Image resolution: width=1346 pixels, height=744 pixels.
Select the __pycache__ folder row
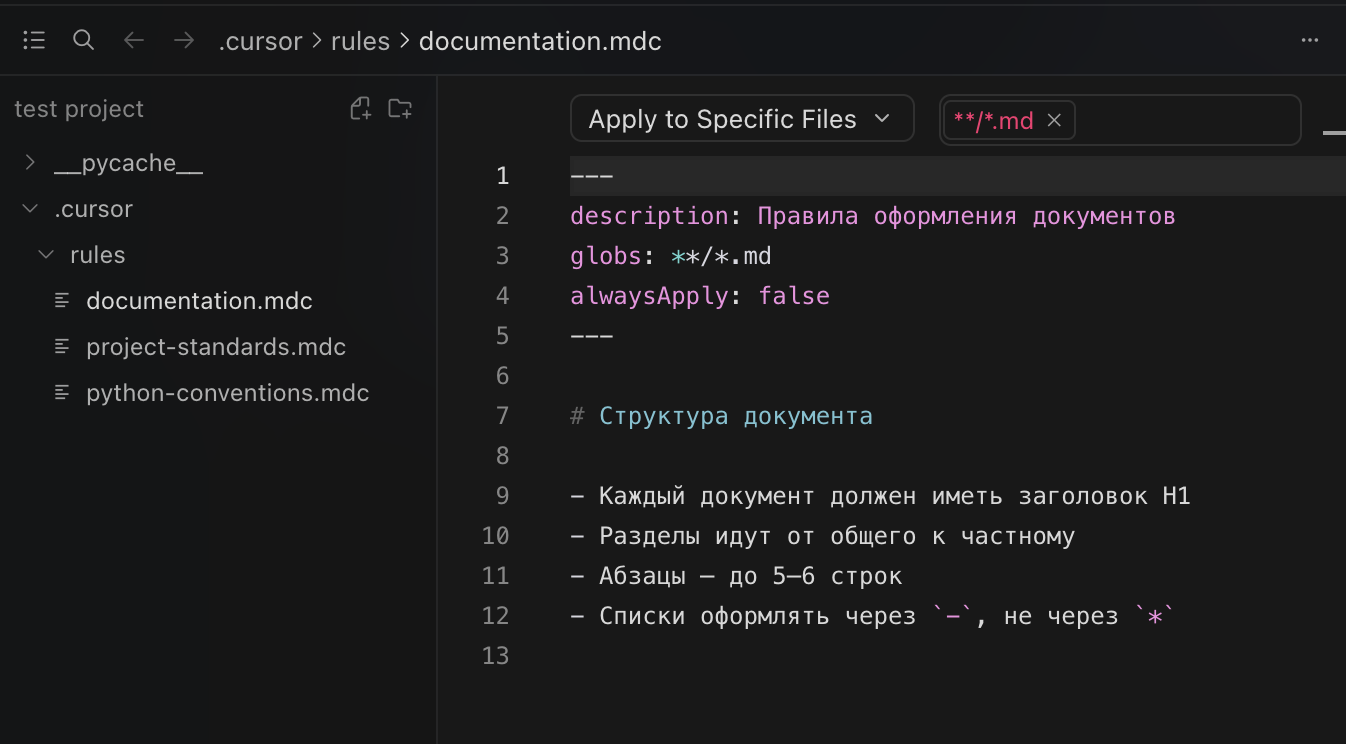tap(218, 163)
